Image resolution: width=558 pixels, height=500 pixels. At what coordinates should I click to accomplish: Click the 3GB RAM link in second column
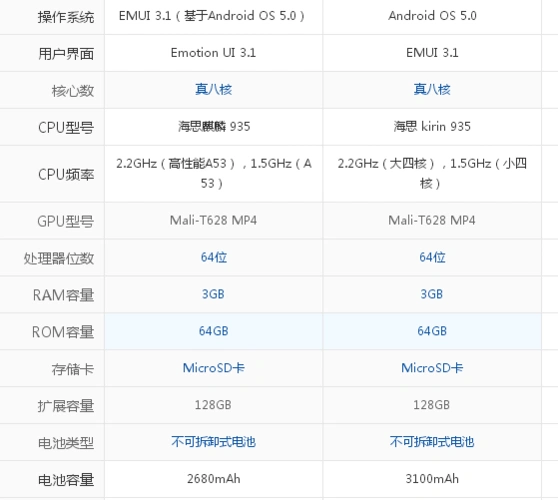click(432, 294)
